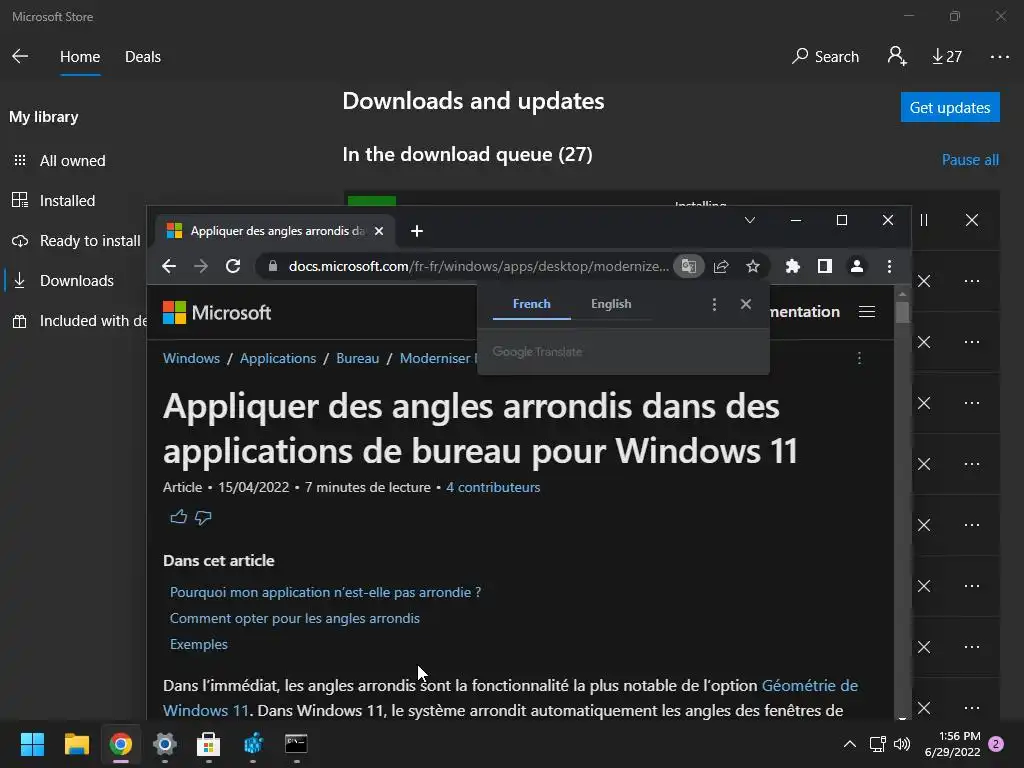Open the Microsoft docs hamburger menu
The image size is (1024, 768).
pyautogui.click(x=867, y=312)
